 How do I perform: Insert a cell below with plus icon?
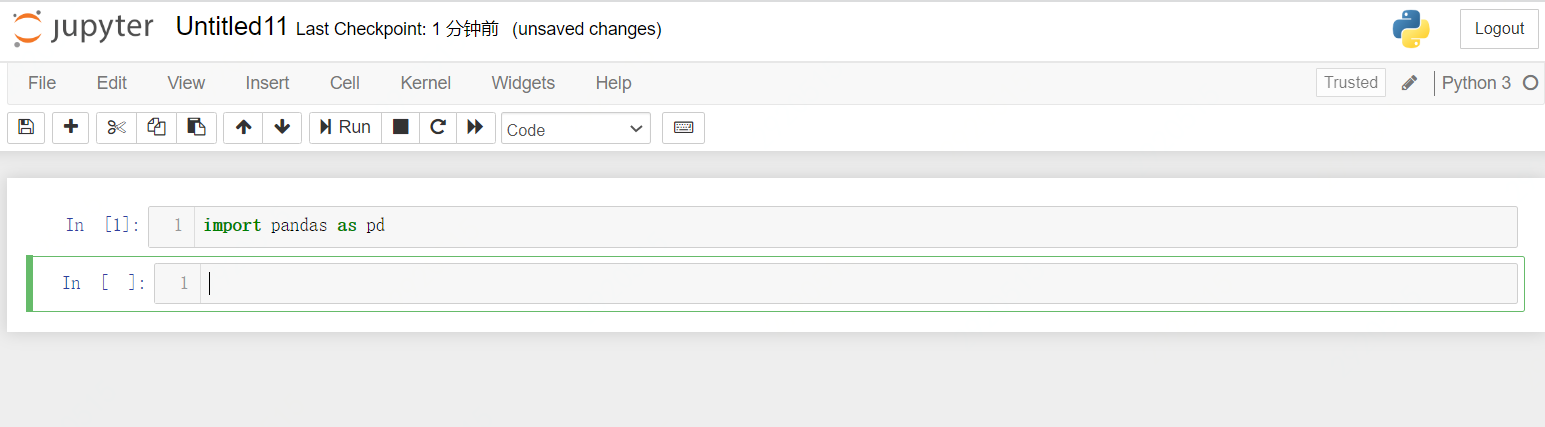(70, 127)
